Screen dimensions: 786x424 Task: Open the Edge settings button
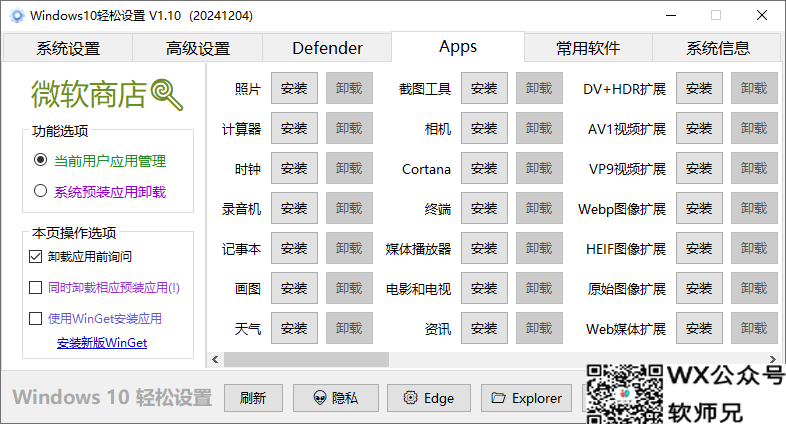point(428,397)
